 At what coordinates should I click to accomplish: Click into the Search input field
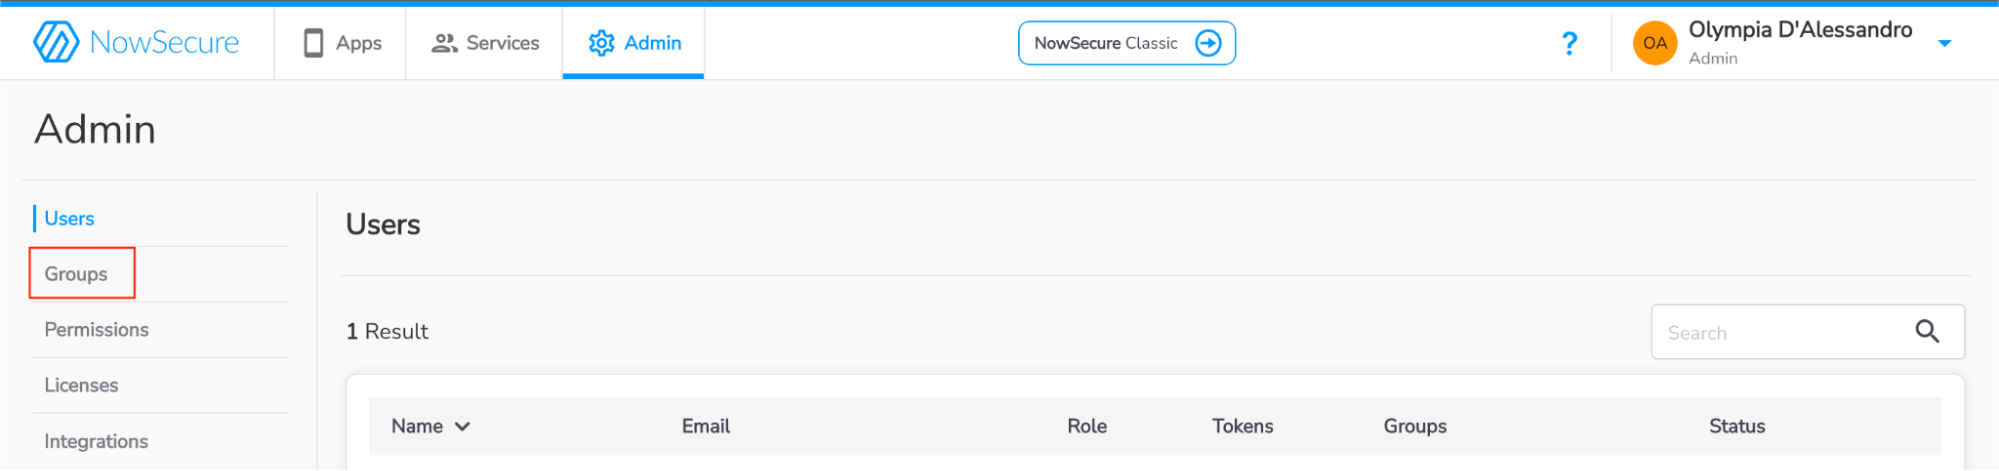(x=1780, y=332)
